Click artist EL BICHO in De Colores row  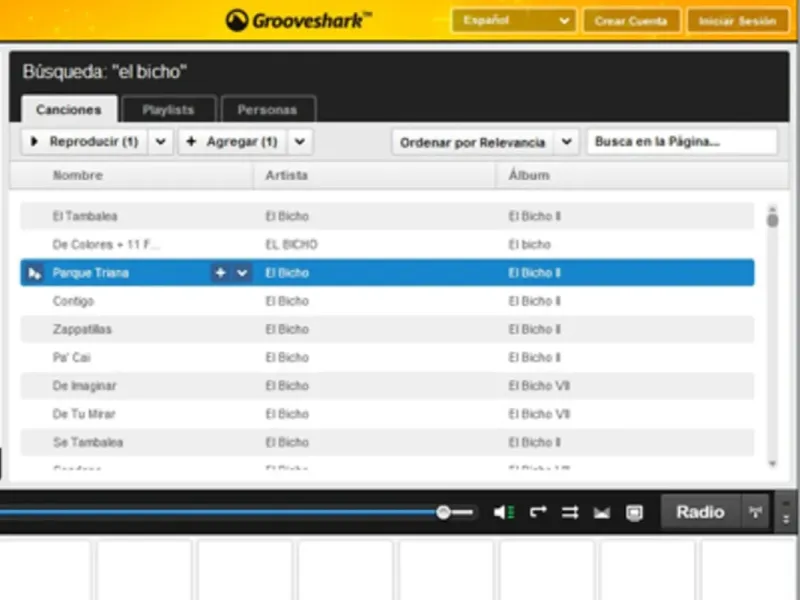coord(291,244)
